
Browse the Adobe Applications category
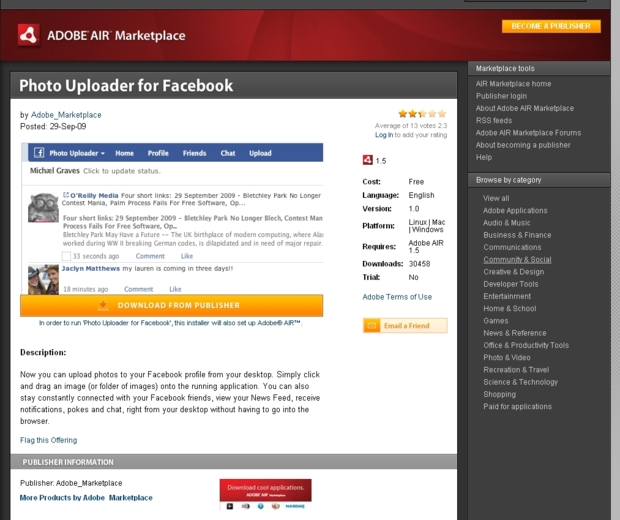coord(515,210)
